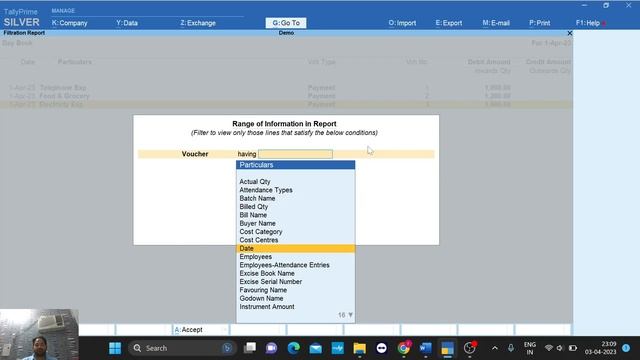Open the M: E-mail menu
The width and height of the screenshot is (640, 360).
(496, 23)
